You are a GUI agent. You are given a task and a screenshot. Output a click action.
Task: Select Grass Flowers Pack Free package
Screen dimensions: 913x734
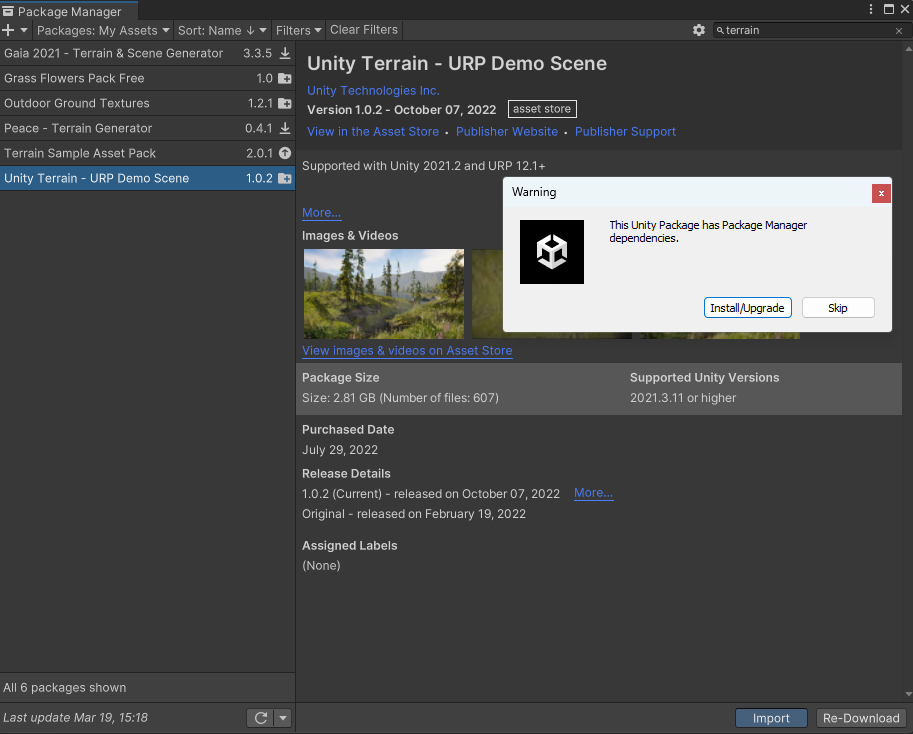pyautogui.click(x=147, y=78)
